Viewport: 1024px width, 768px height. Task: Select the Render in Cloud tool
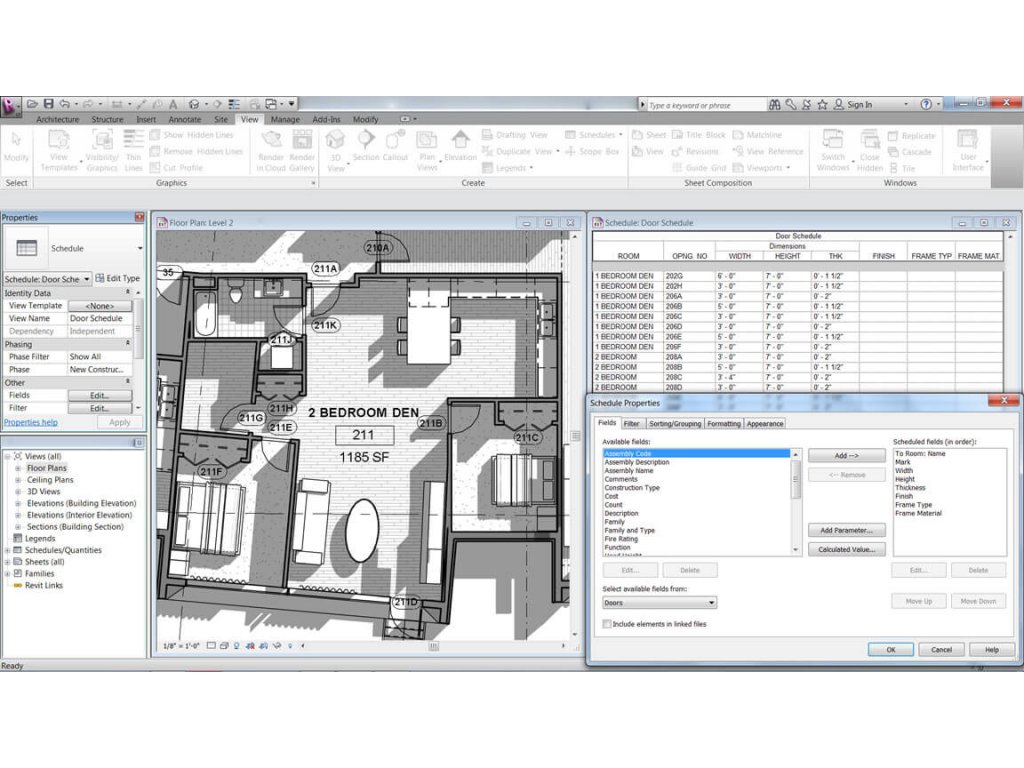(271, 150)
